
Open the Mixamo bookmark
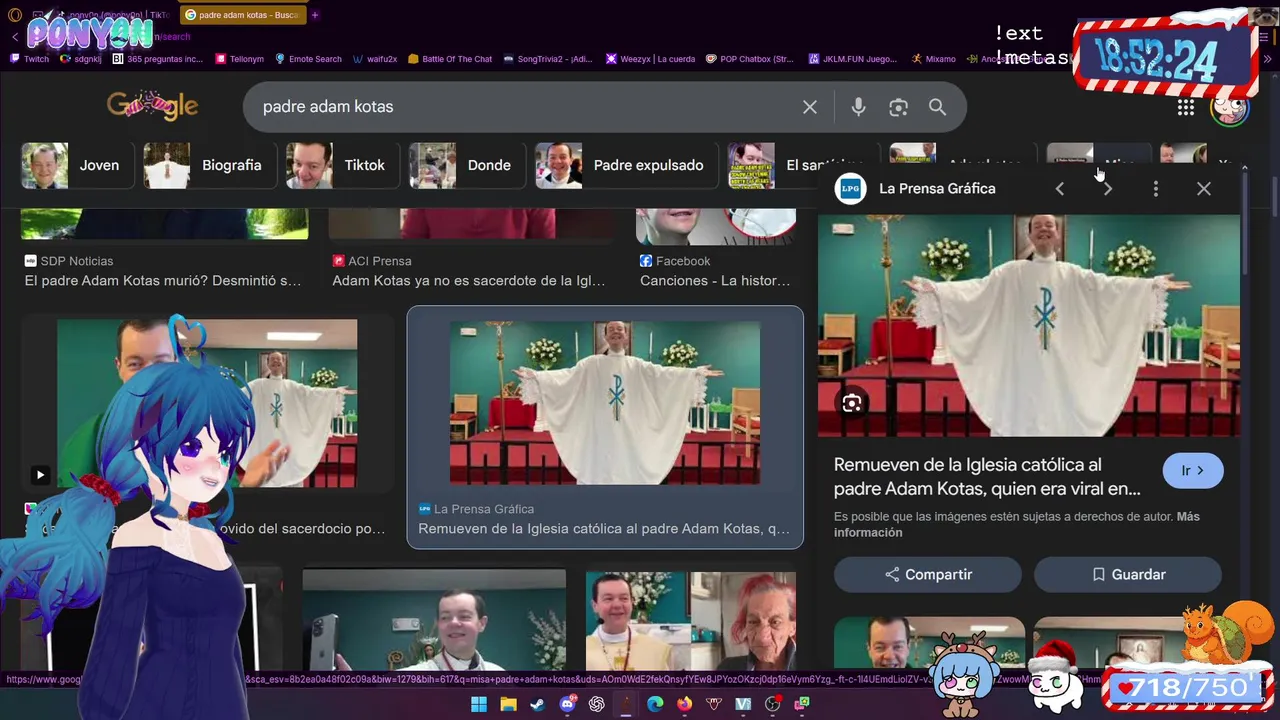point(933,59)
